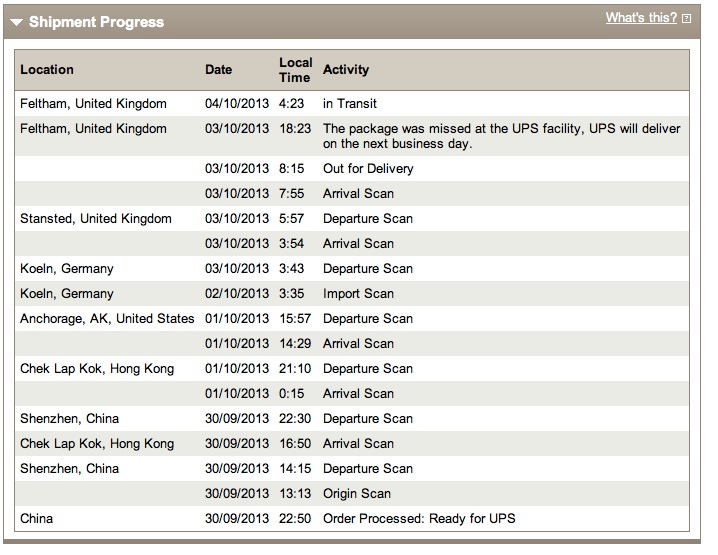The height and width of the screenshot is (555, 718).
Task: Click the Date column header
Action: click(218, 70)
